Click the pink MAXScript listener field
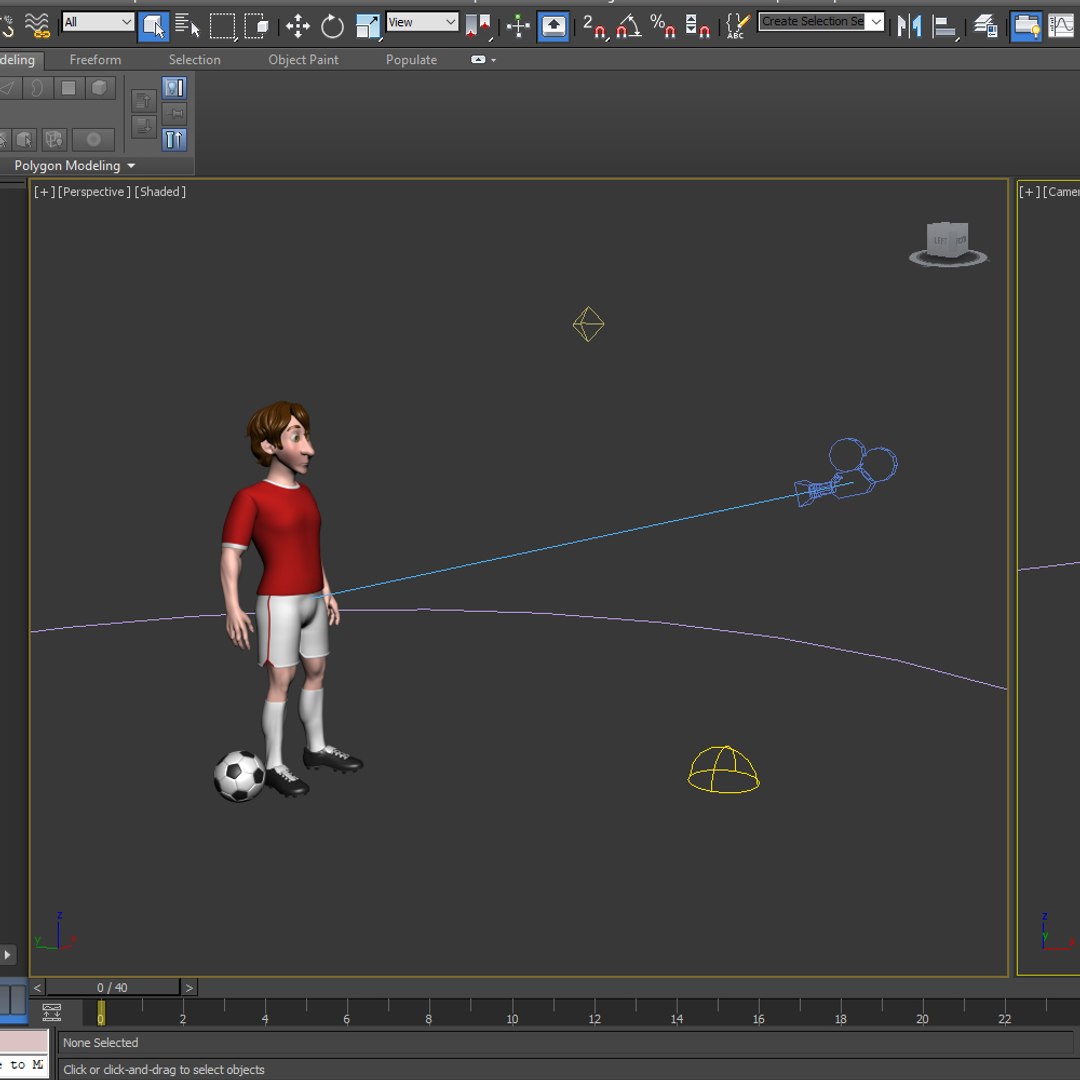 pos(24,1041)
